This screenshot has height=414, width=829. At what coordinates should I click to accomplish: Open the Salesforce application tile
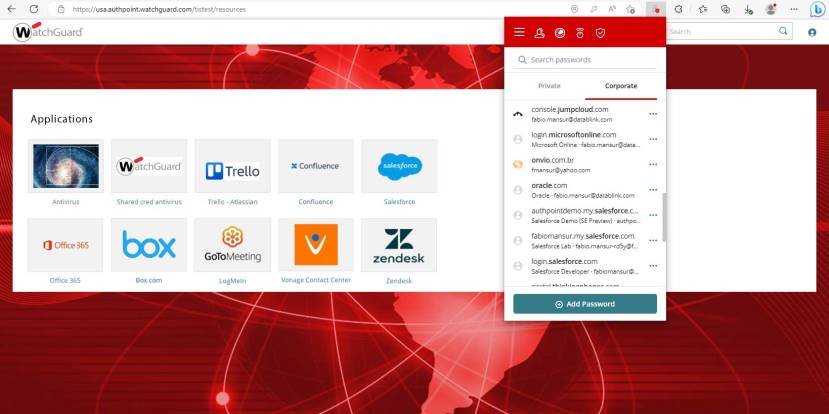pyautogui.click(x=399, y=166)
